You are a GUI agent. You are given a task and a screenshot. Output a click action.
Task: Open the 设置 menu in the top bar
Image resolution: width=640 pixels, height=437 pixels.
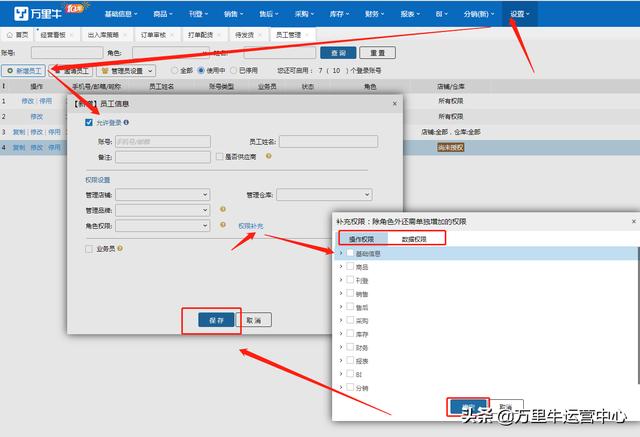point(519,14)
